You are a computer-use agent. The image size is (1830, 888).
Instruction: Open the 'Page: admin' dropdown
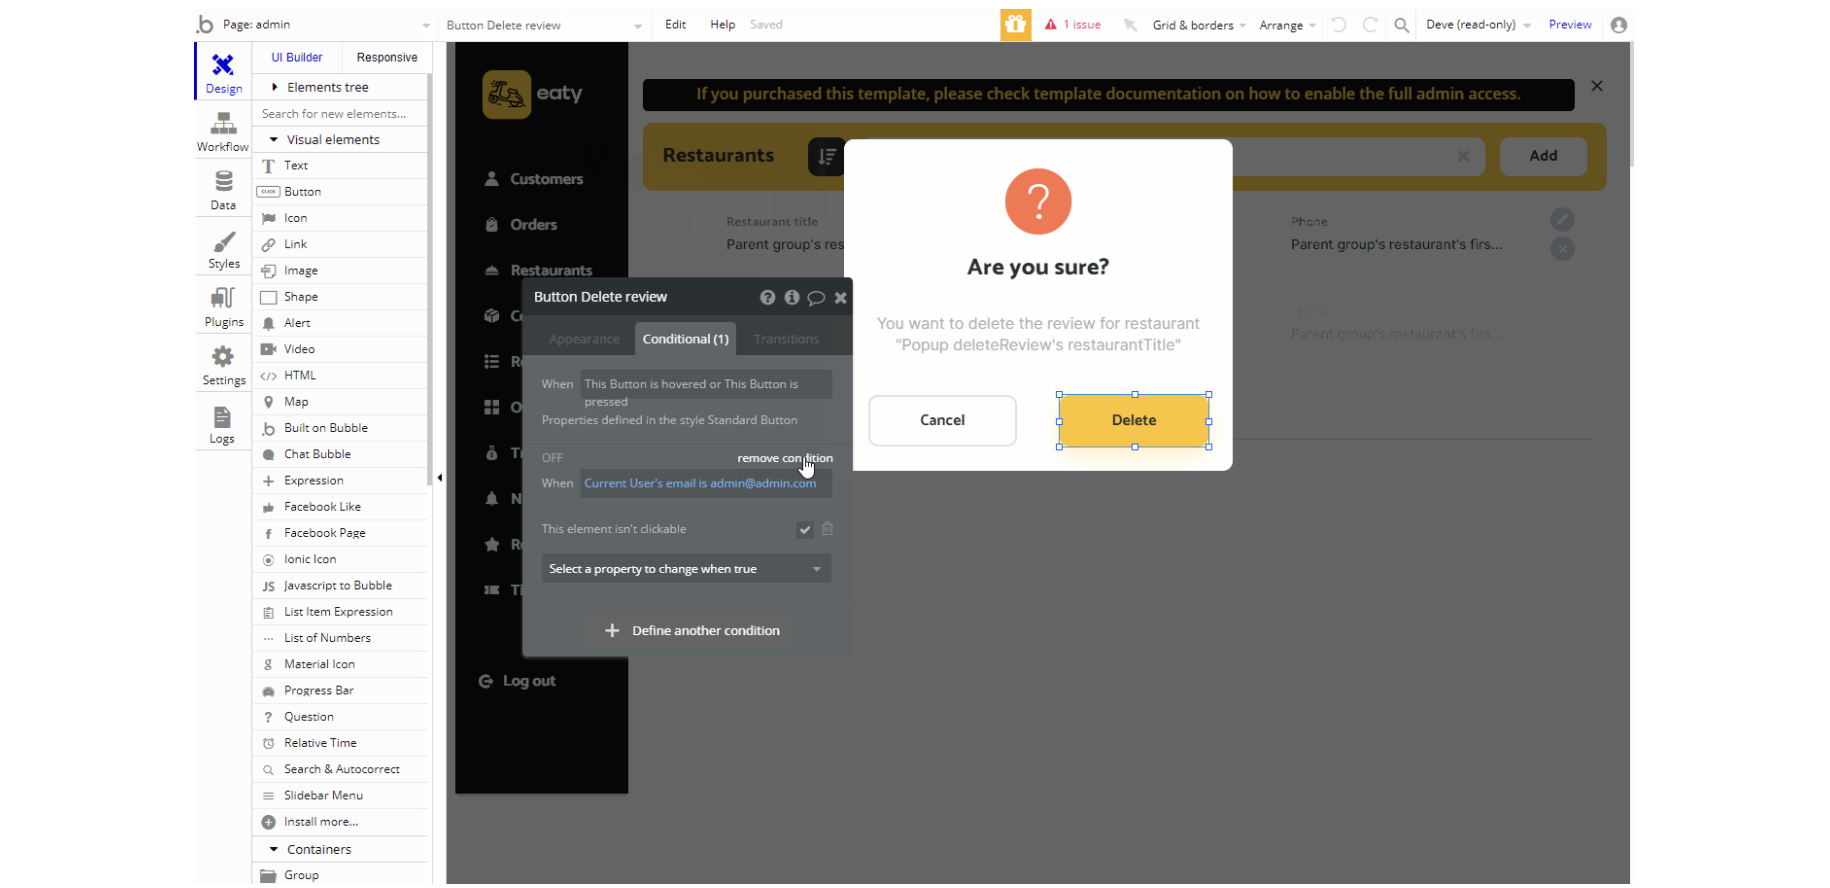326,25
